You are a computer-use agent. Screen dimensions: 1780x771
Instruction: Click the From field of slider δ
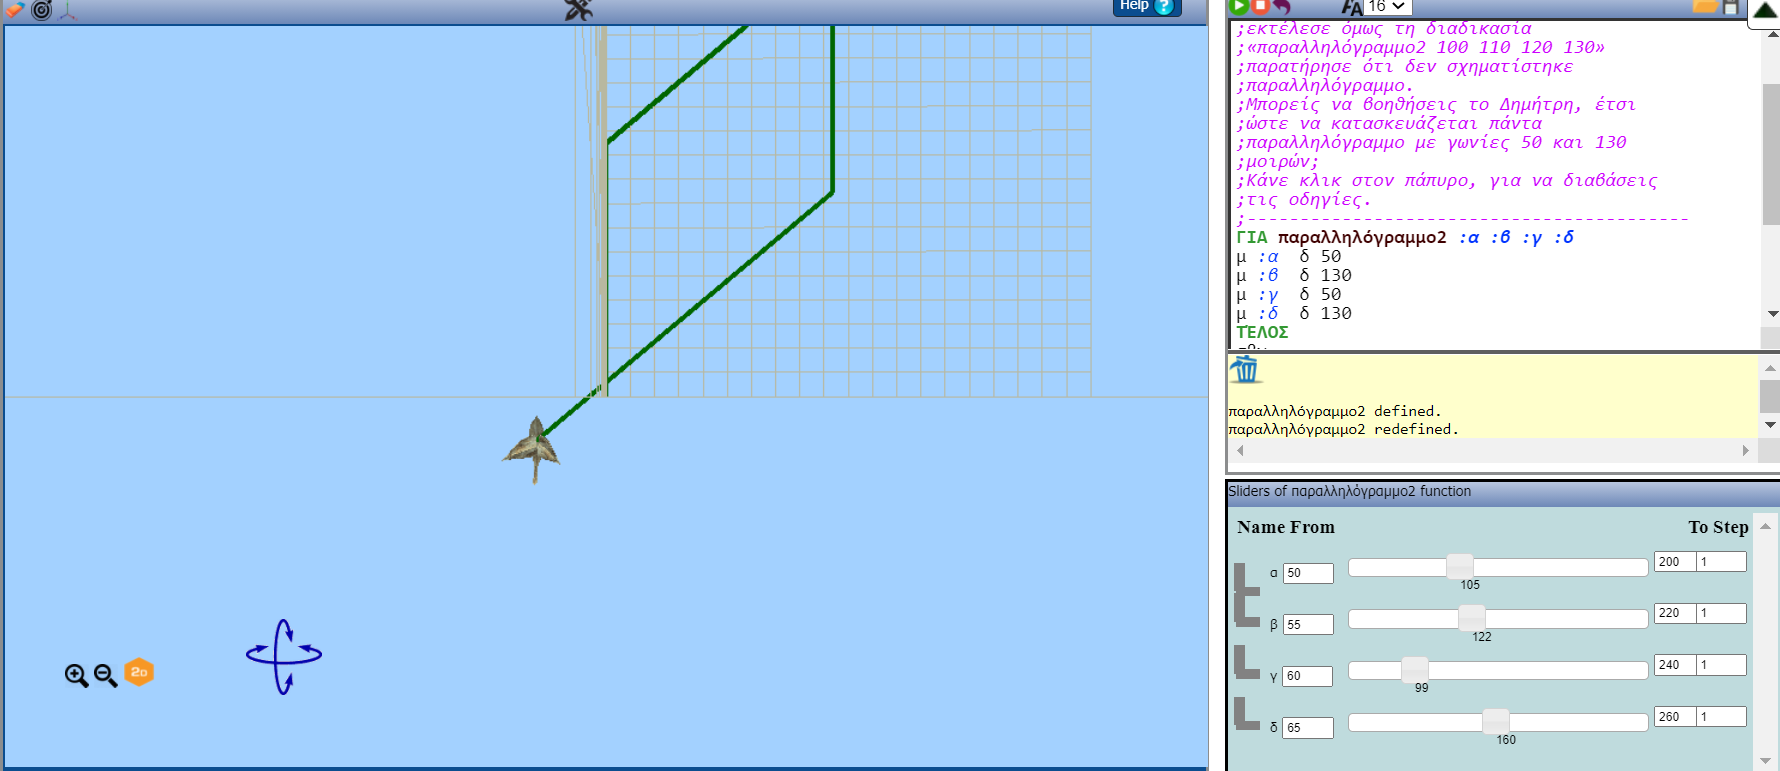(1308, 728)
